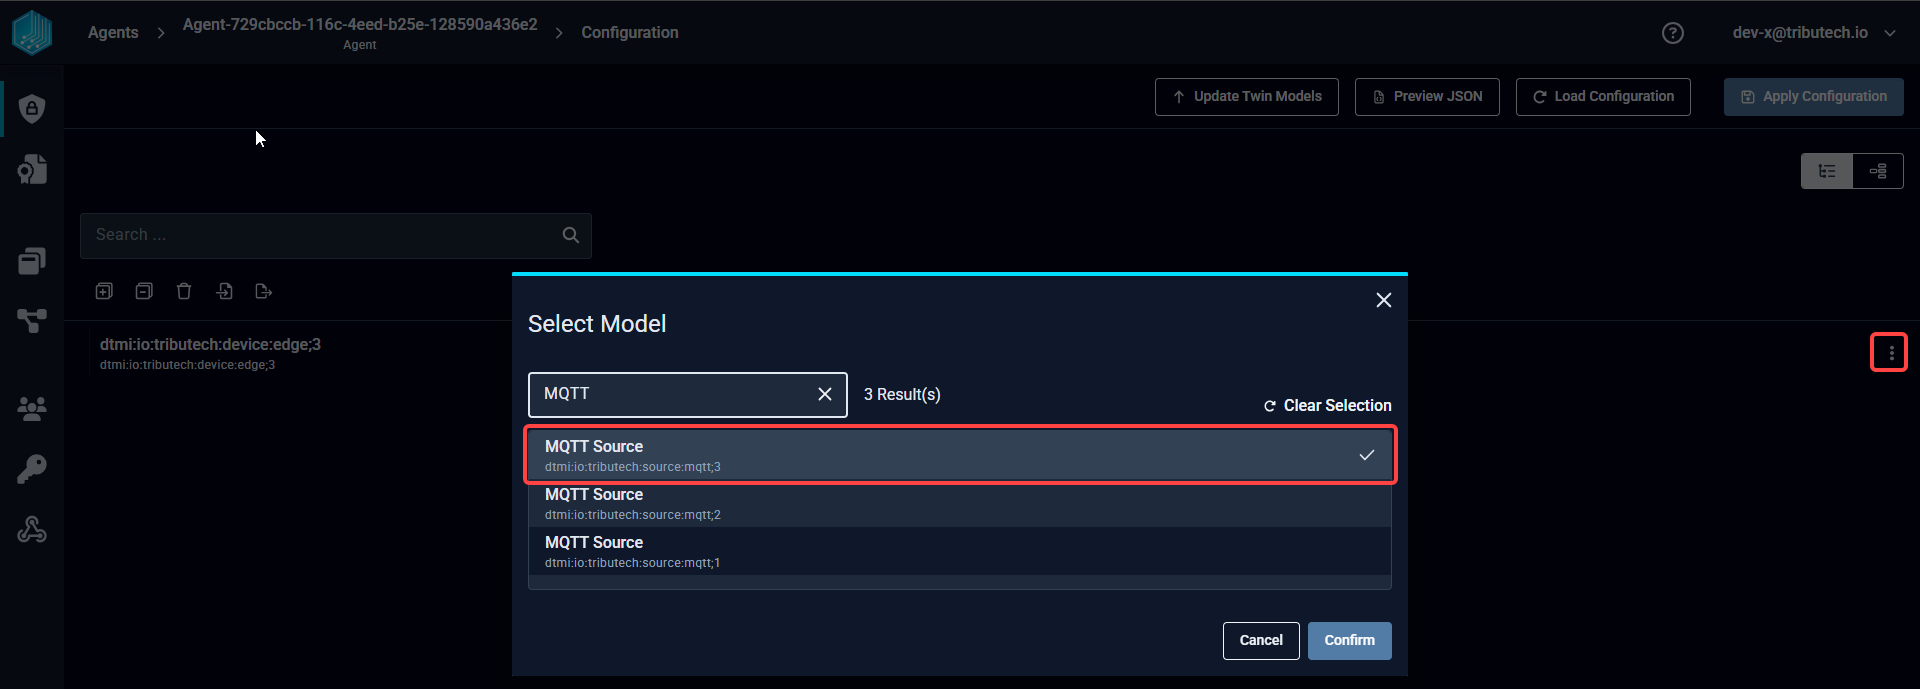
Task: Click Load Configuration button
Action: point(1603,97)
